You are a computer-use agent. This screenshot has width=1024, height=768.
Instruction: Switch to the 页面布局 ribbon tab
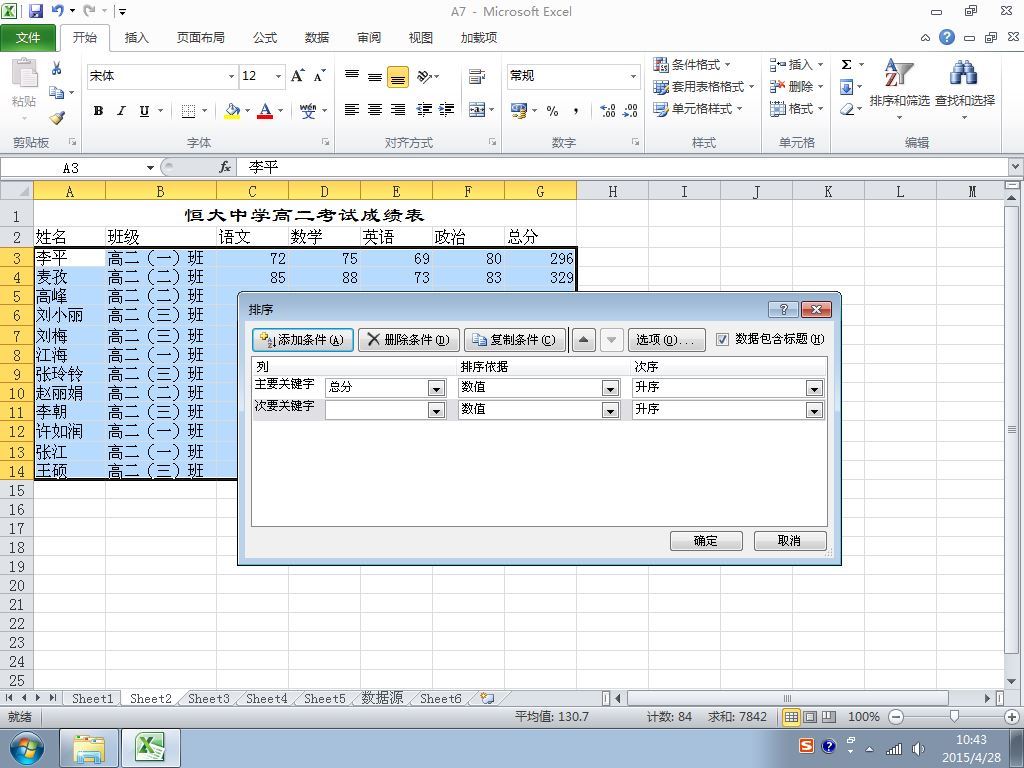[x=200, y=38]
